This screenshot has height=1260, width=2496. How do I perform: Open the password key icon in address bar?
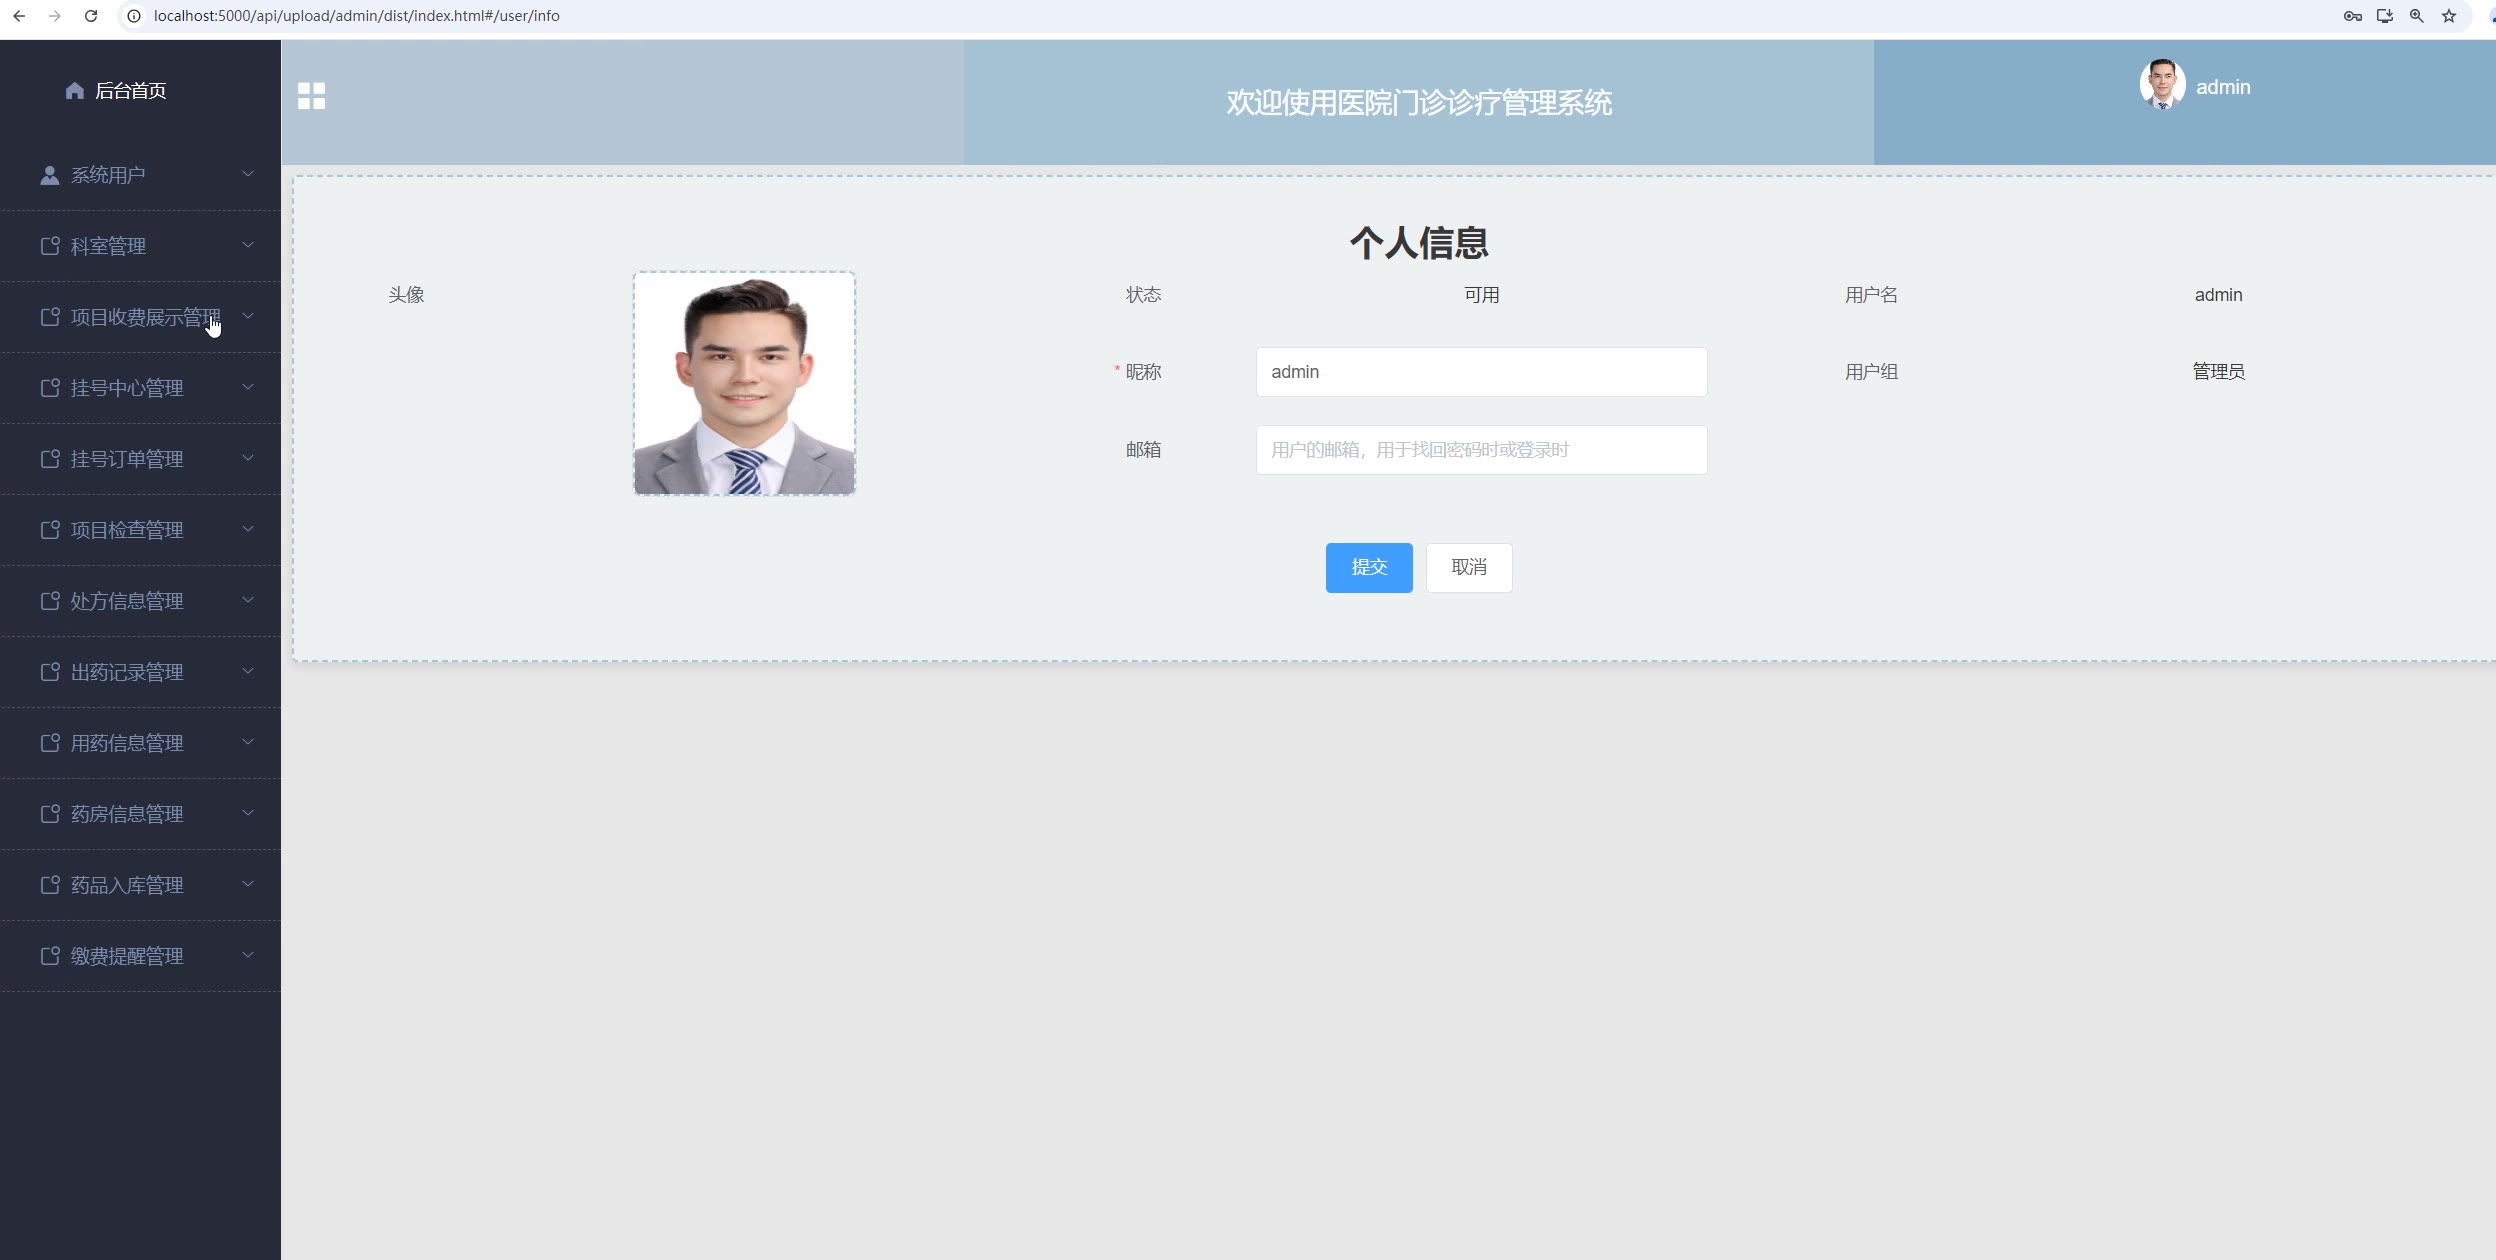pos(2353,16)
